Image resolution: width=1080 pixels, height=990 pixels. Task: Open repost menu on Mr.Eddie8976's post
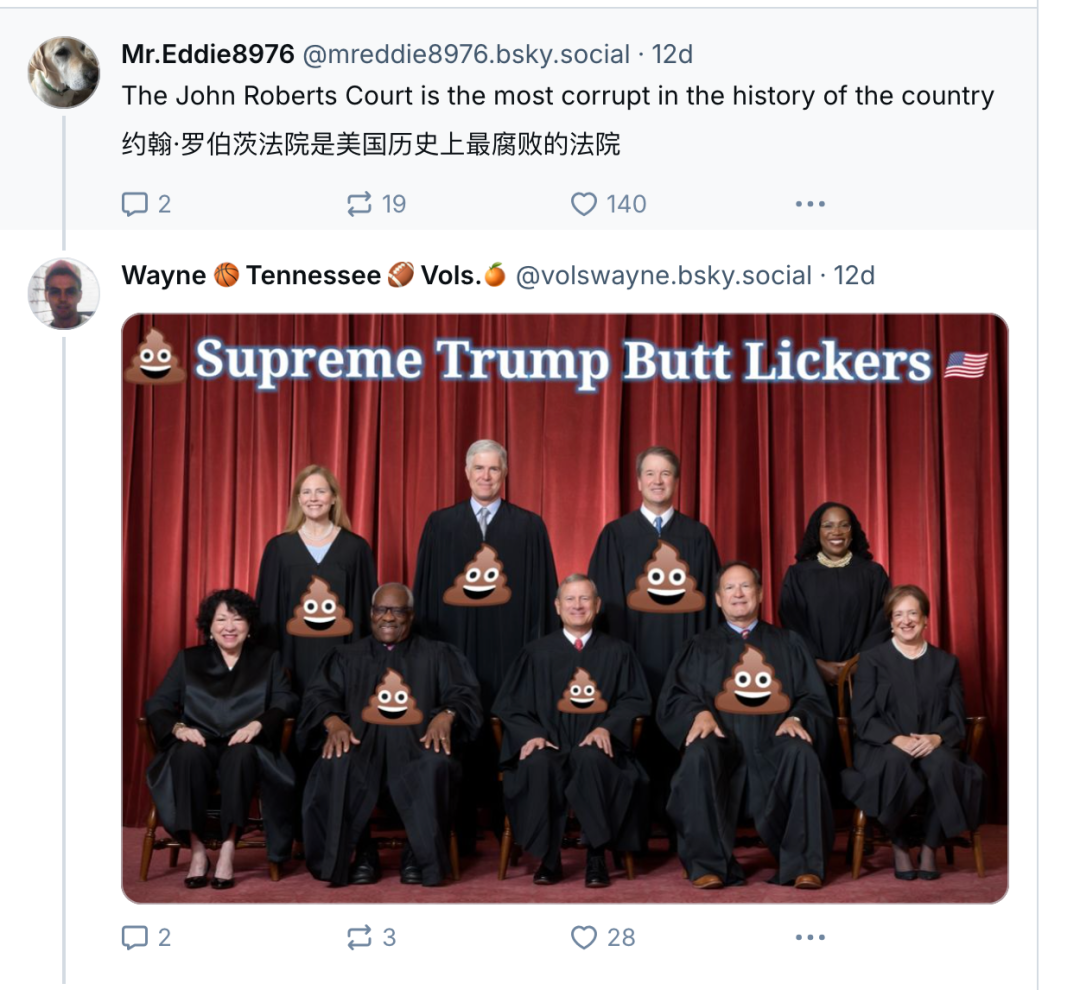[x=359, y=205]
